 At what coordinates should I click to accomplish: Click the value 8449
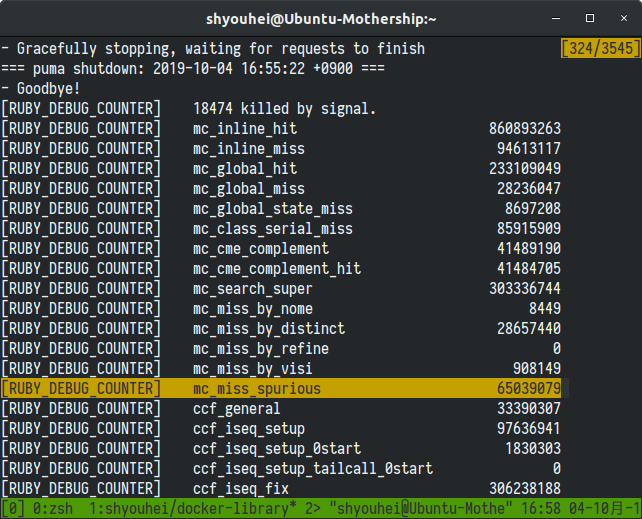[545, 309]
